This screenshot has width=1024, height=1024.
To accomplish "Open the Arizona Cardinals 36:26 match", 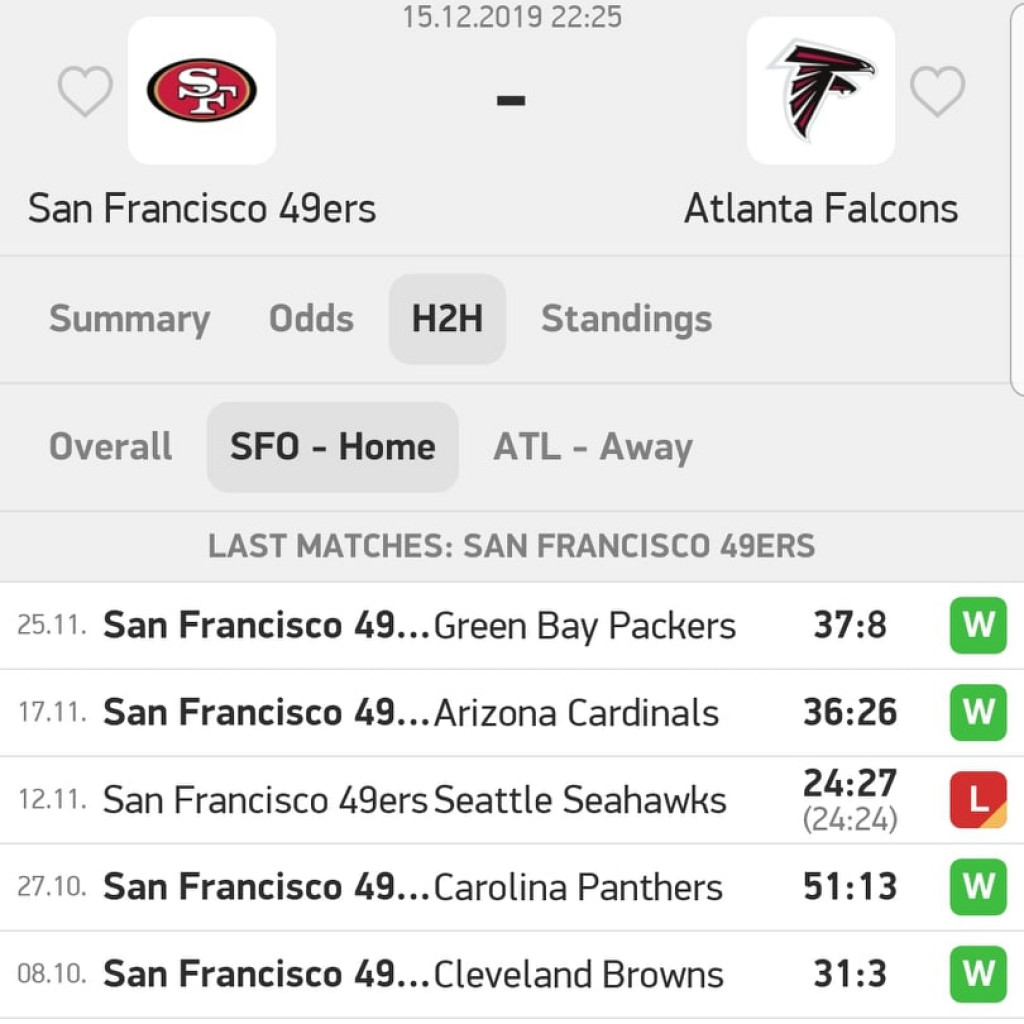I will click(512, 712).
